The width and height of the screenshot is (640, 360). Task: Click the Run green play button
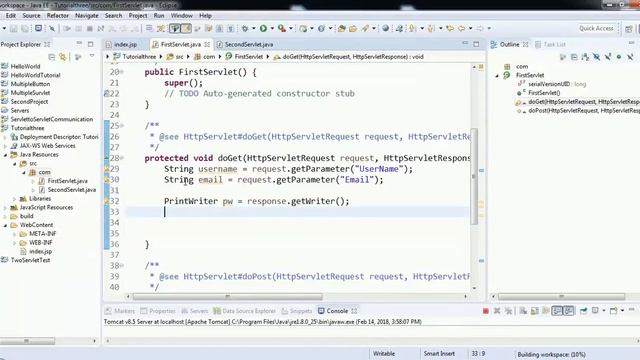tap(263, 28)
